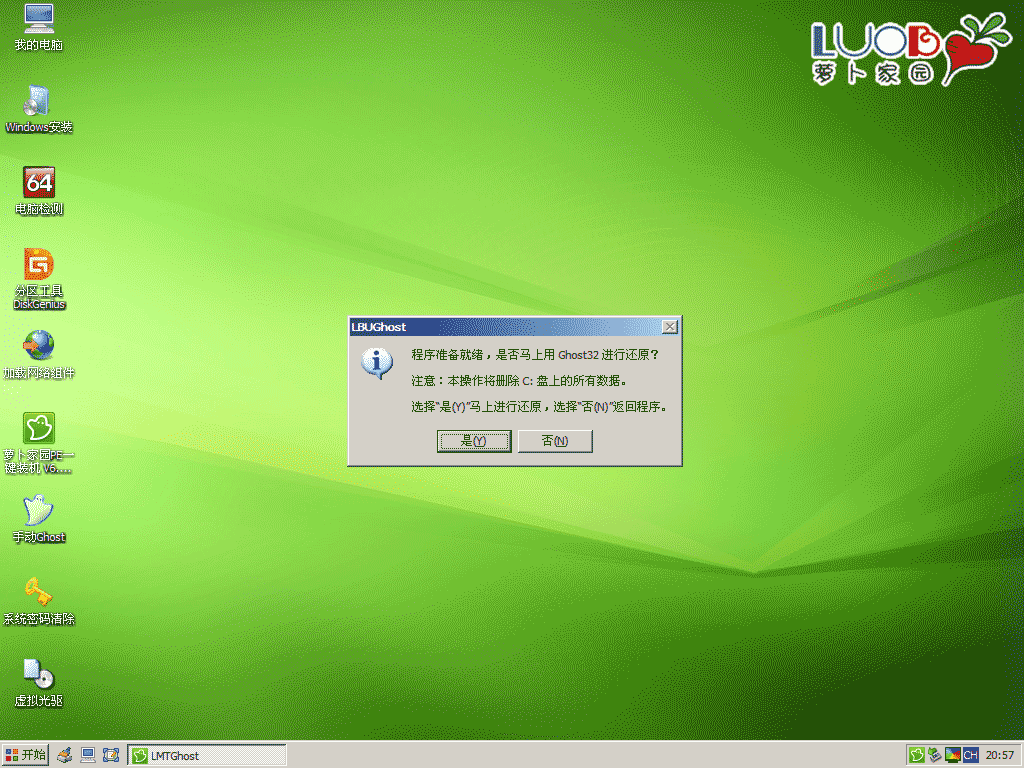This screenshot has width=1024, height=768.
Task: Click the CH input language indicator
Action: (x=970, y=755)
